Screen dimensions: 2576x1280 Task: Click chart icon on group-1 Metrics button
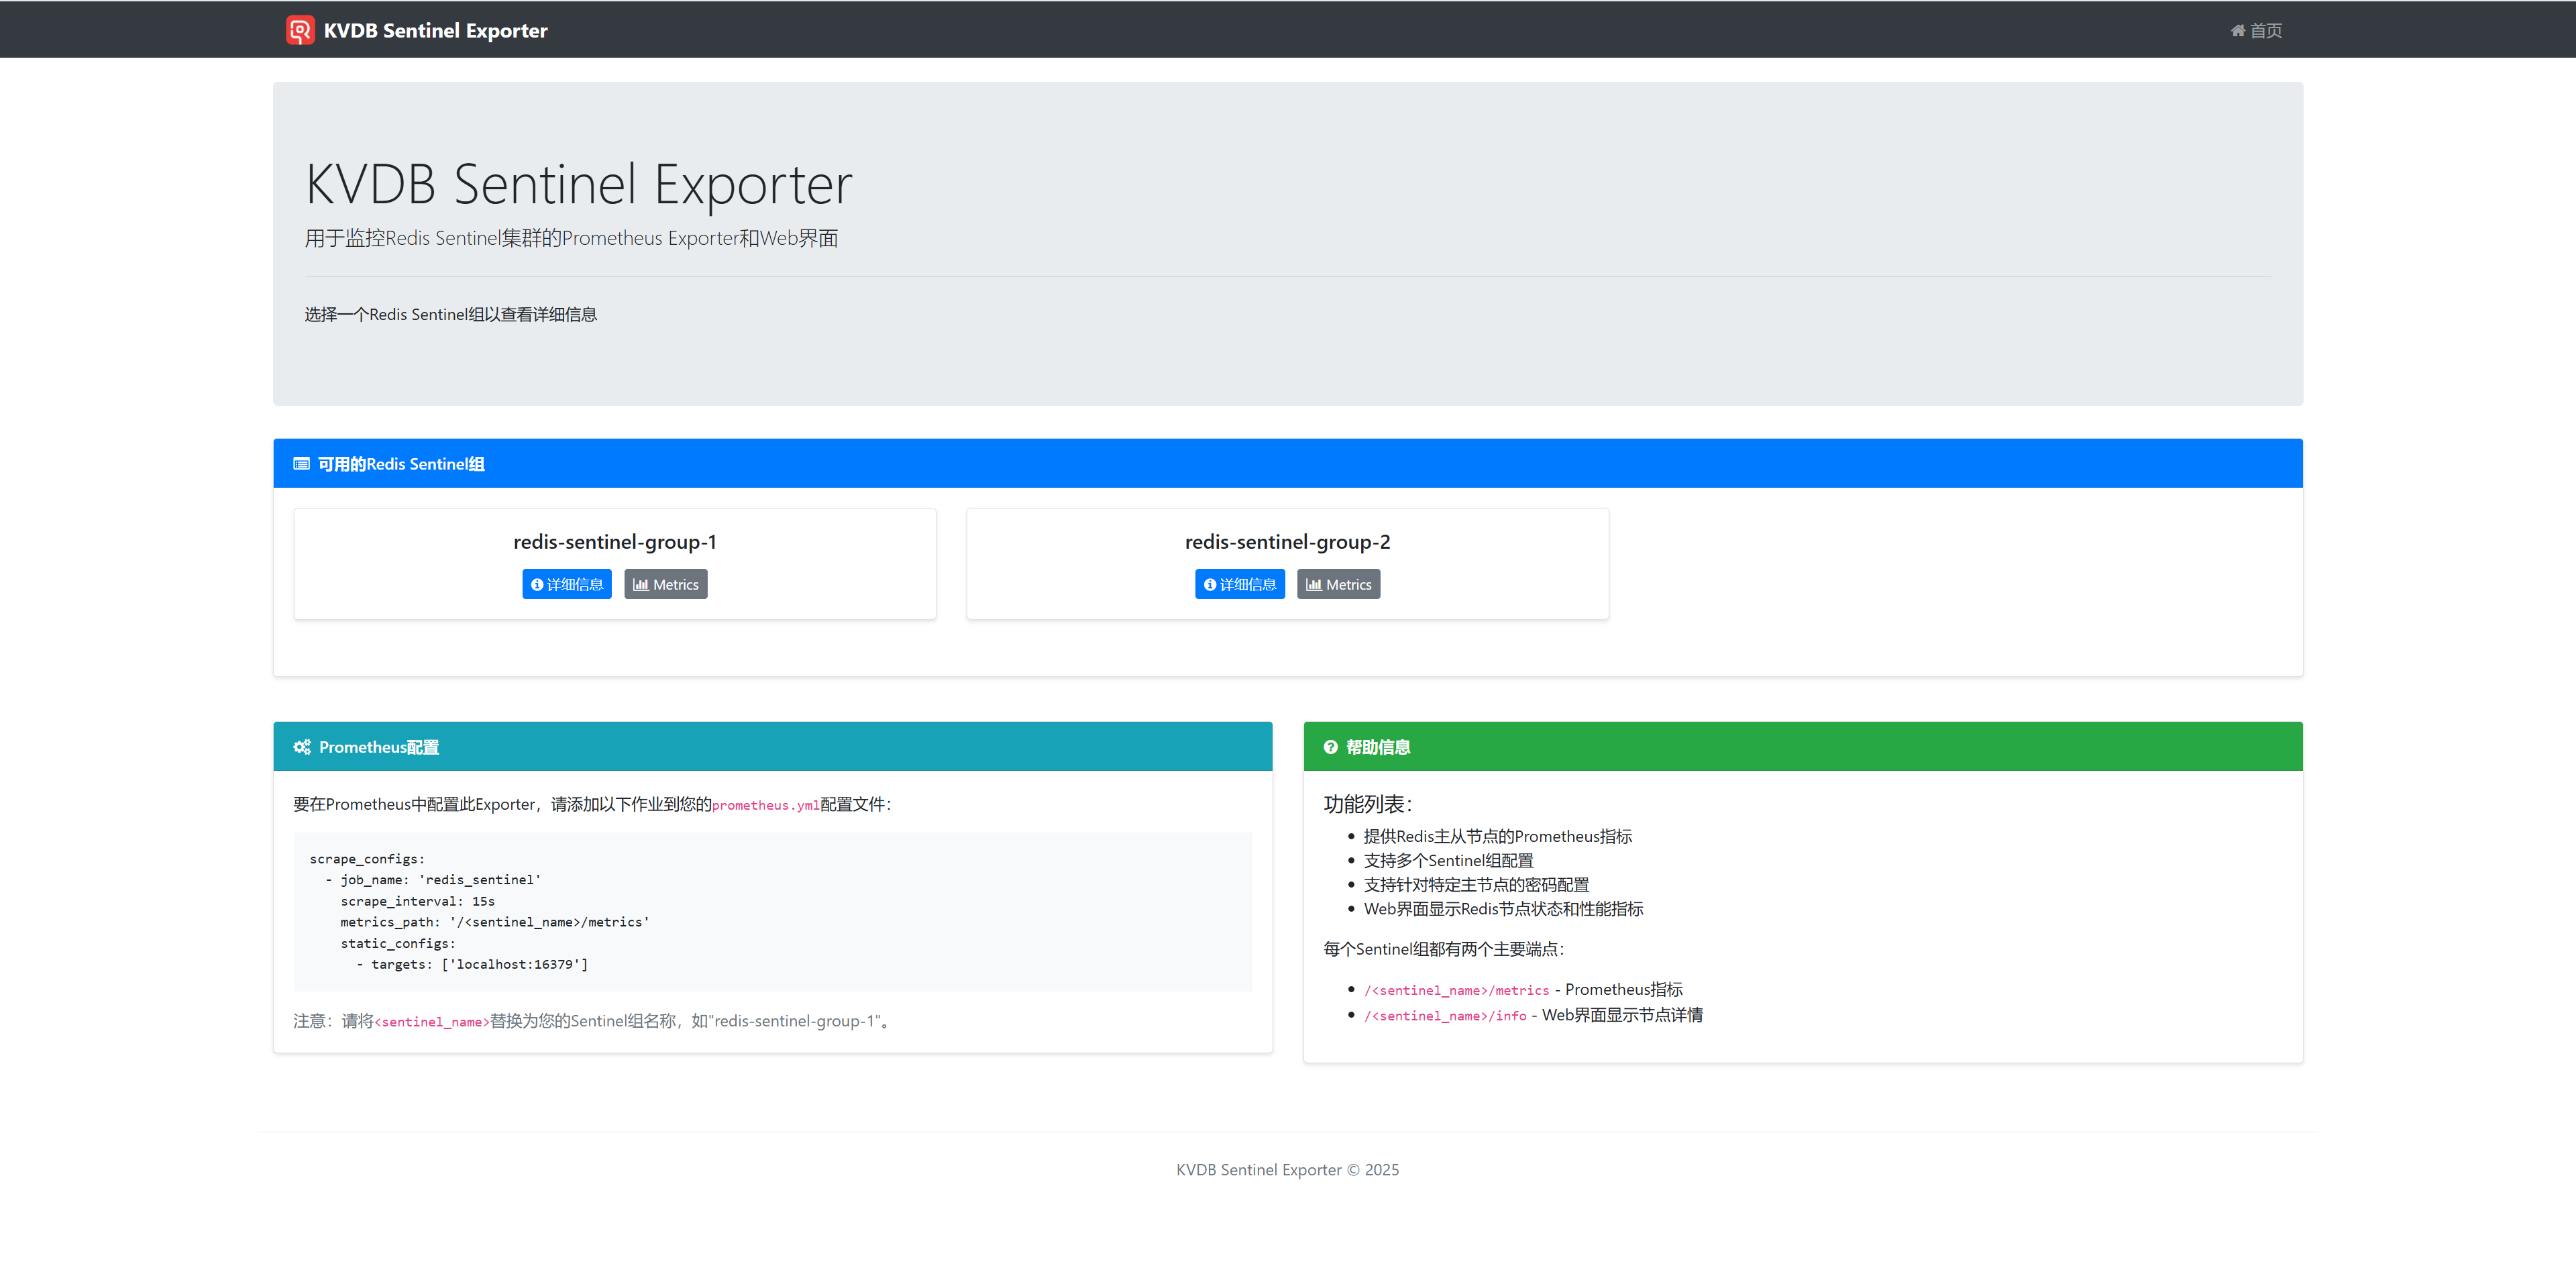tap(640, 585)
